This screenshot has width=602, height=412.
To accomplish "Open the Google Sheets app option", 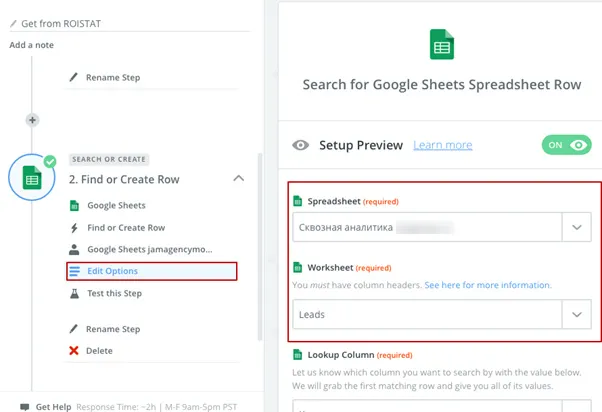I will point(116,205).
